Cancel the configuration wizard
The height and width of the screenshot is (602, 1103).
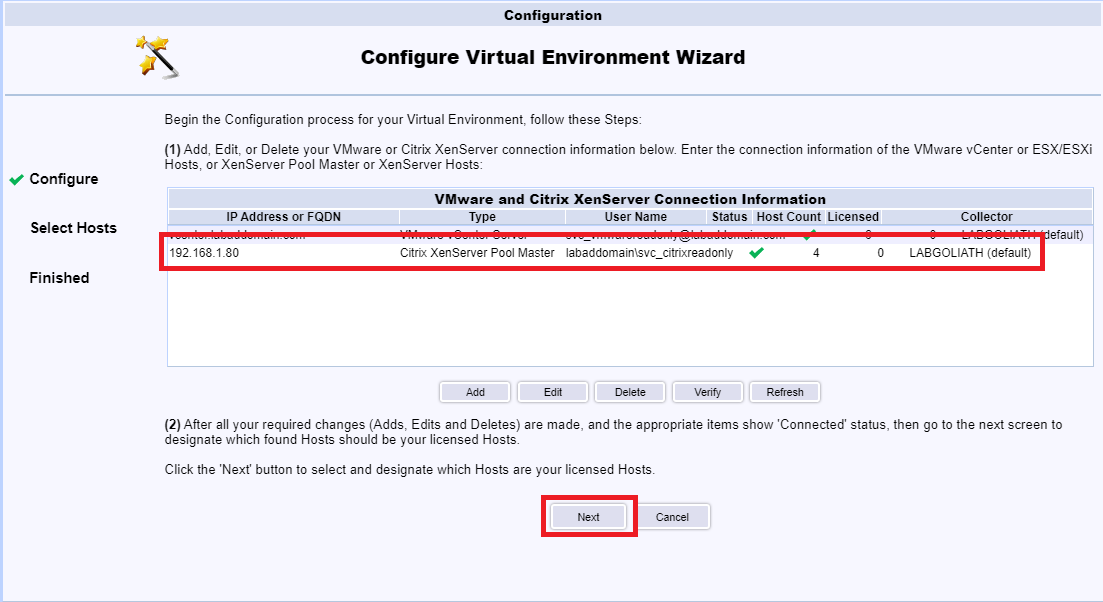click(x=672, y=517)
